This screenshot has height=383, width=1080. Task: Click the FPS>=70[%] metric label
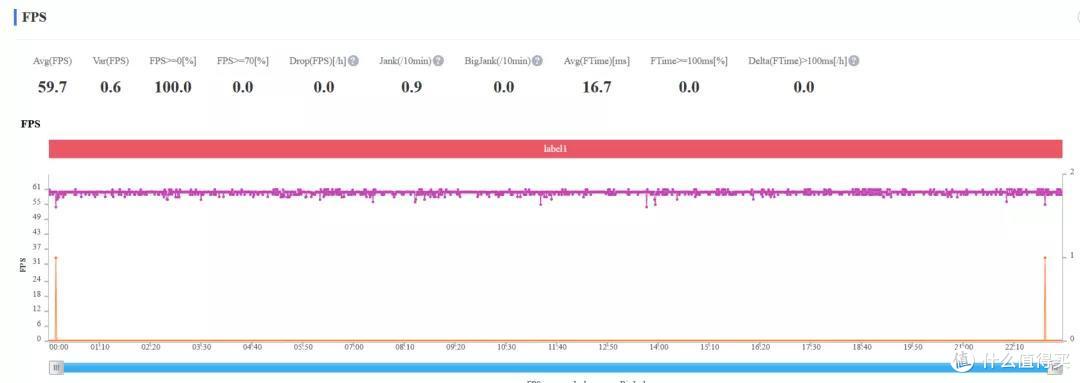[x=242, y=61]
